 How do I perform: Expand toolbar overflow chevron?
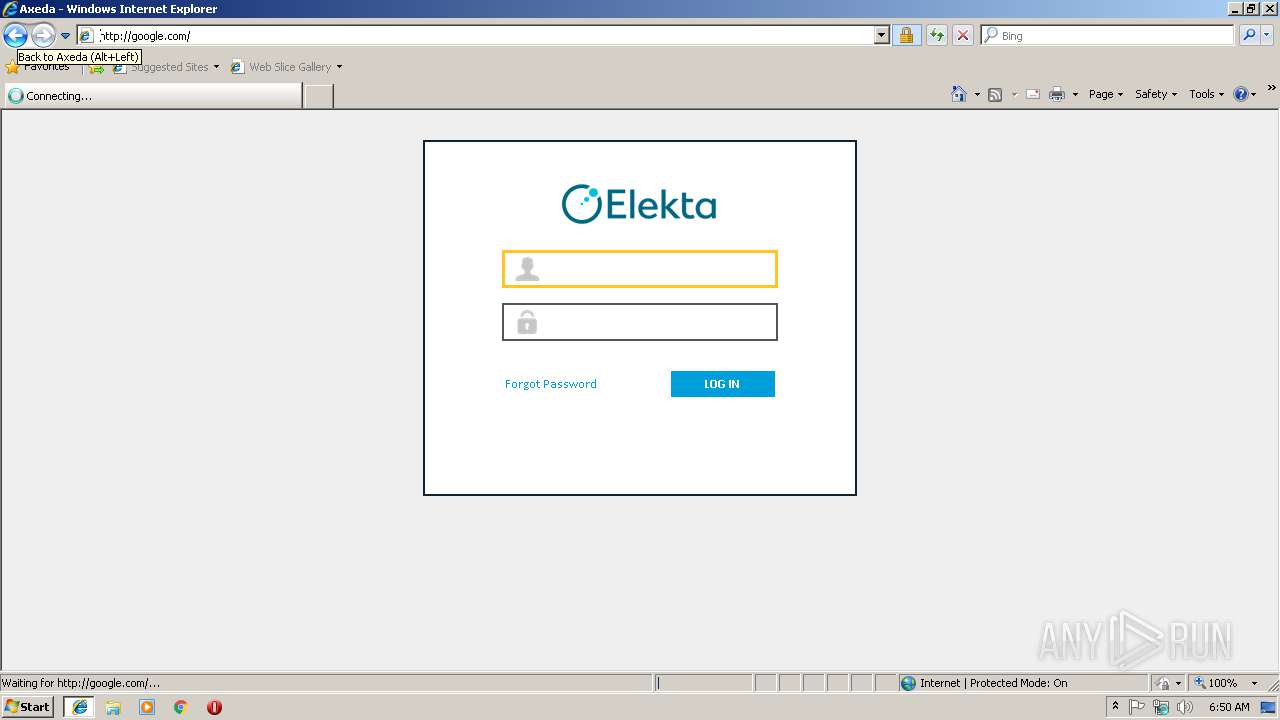[1272, 89]
